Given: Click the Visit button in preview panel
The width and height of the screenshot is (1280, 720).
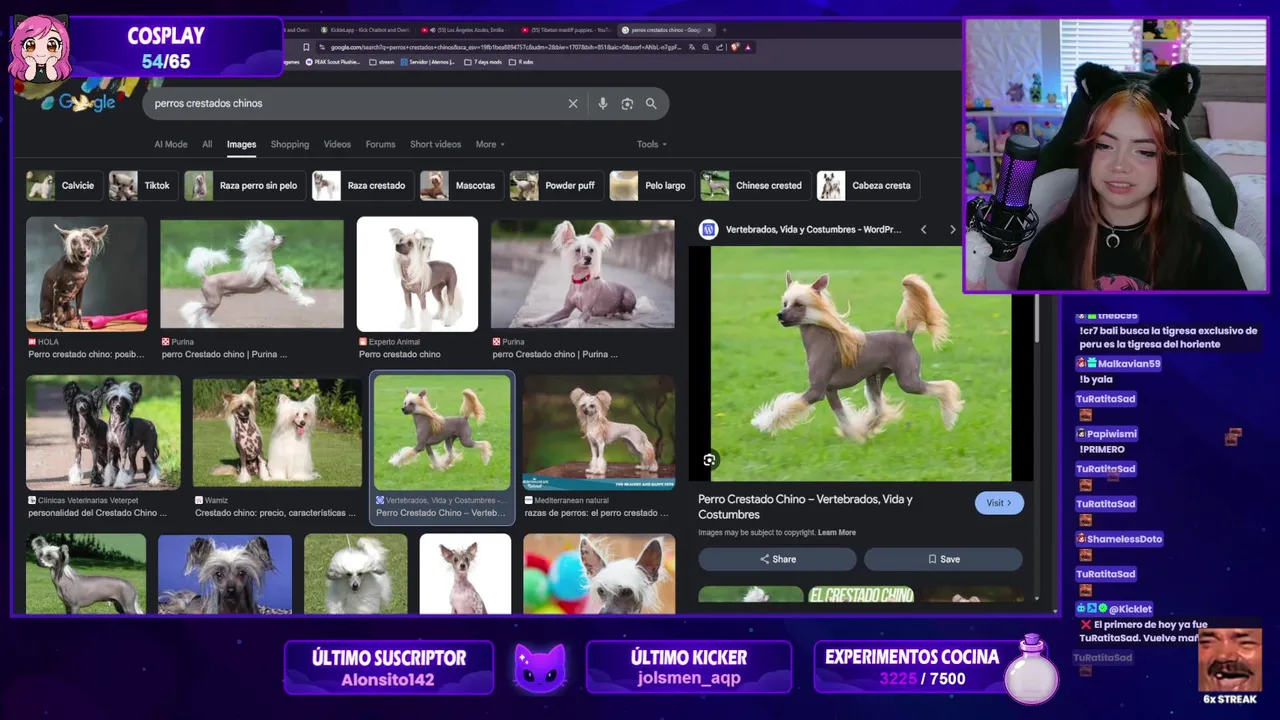Looking at the screenshot, I should point(999,503).
